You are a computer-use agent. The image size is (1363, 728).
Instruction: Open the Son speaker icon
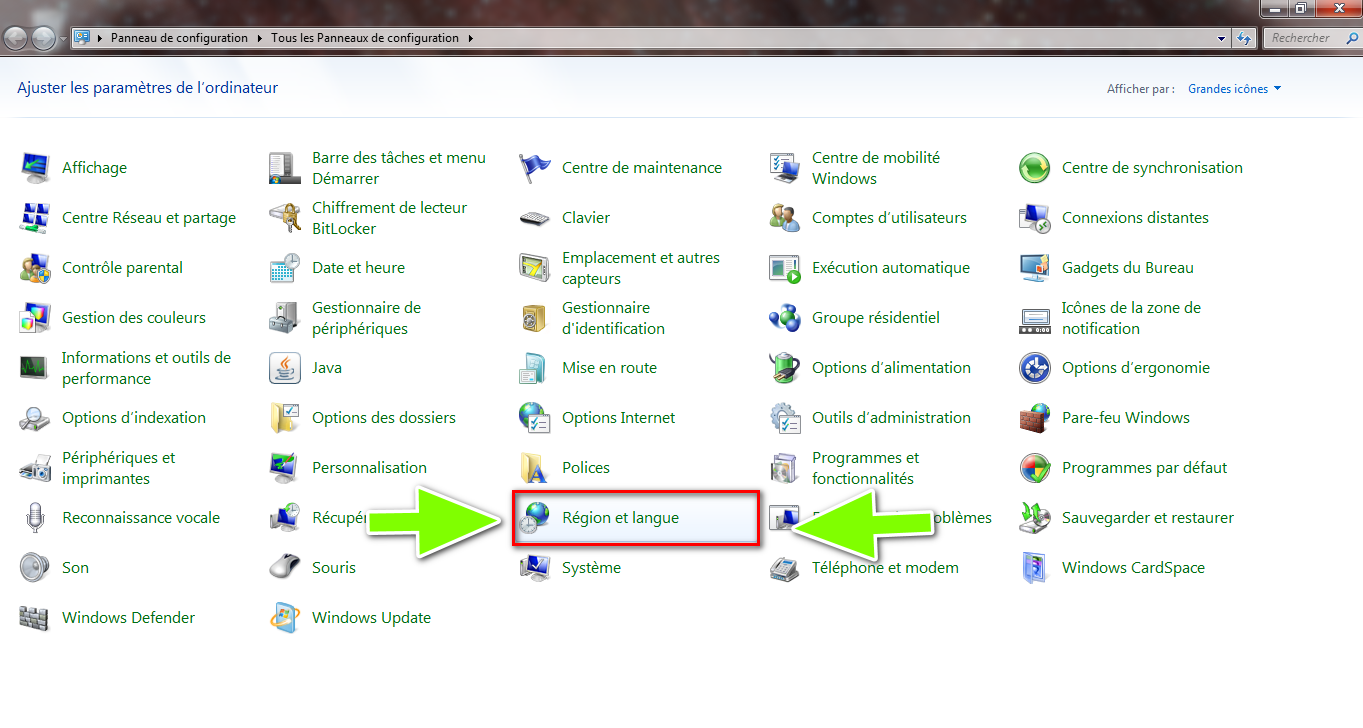35,568
